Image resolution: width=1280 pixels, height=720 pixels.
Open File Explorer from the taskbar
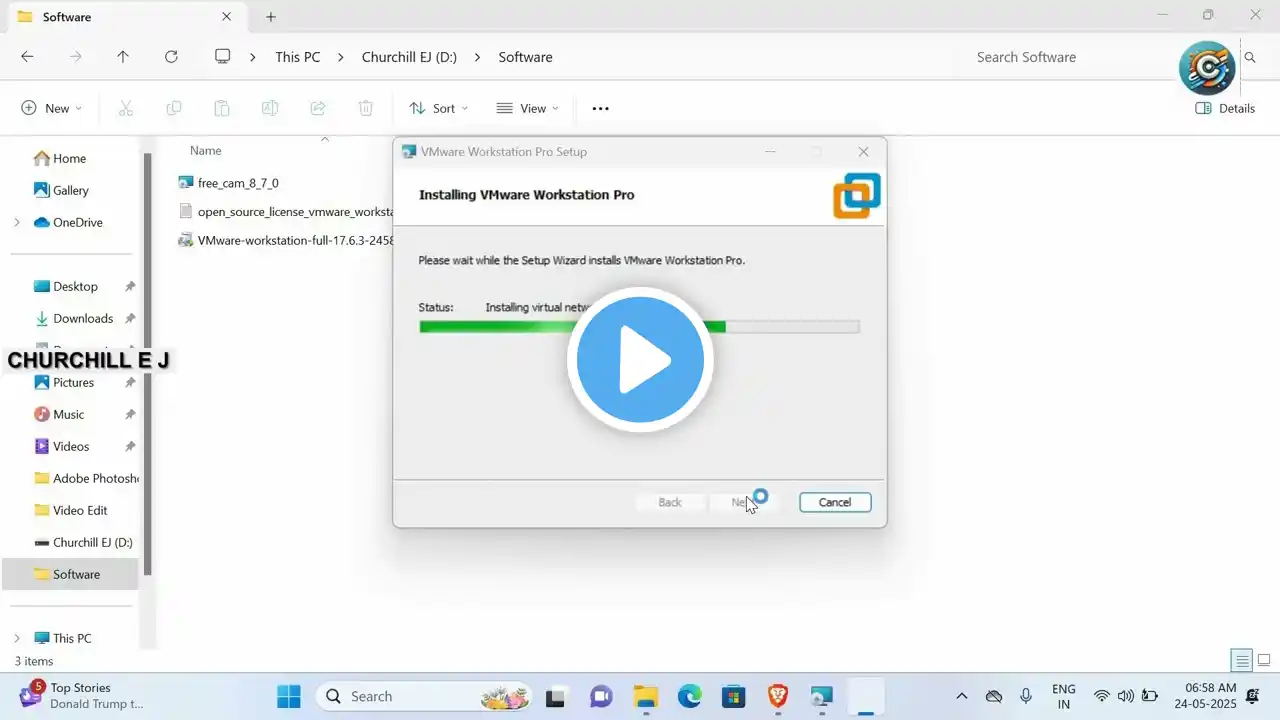coord(646,697)
